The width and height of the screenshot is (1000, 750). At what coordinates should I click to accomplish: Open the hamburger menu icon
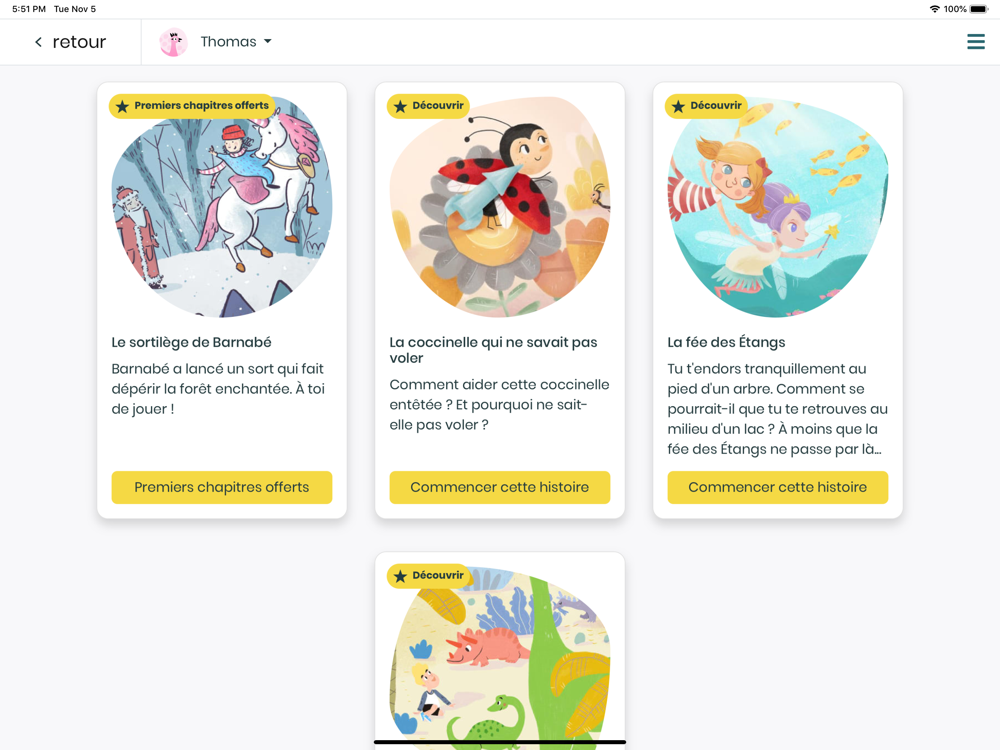coord(975,41)
